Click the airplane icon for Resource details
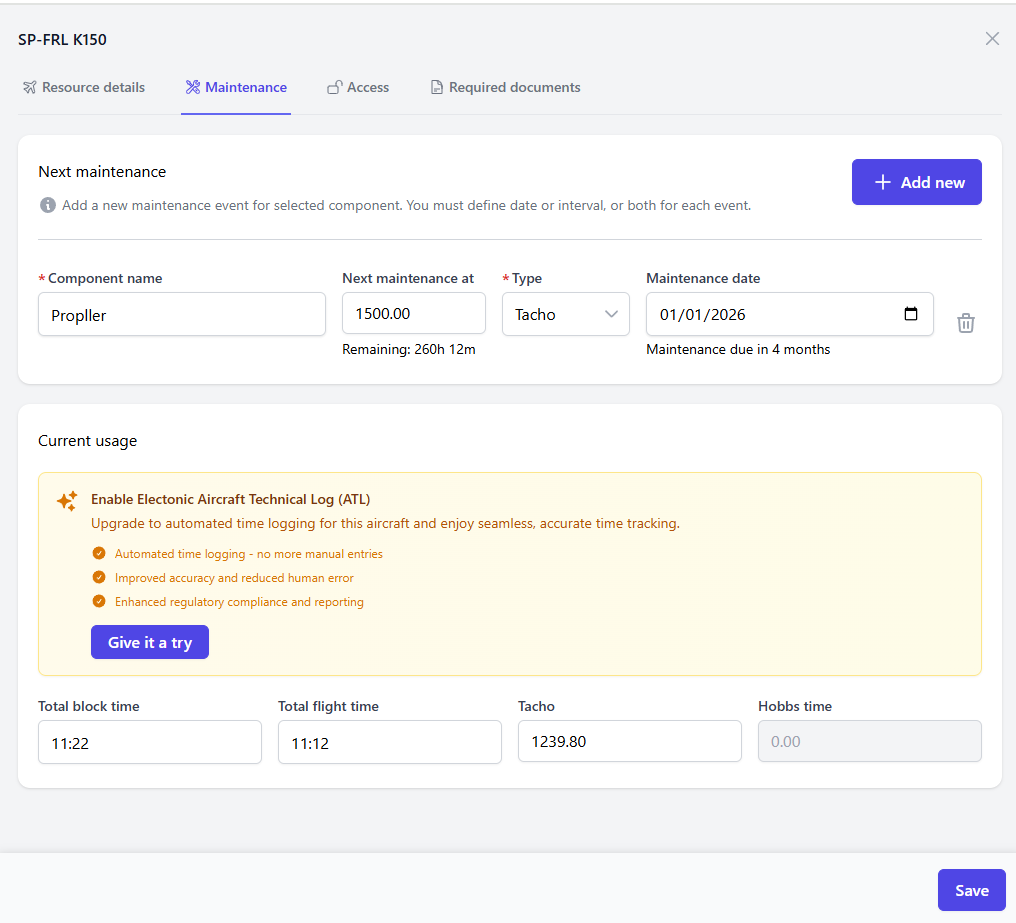Image resolution: width=1016 pixels, height=923 pixels. tap(29, 88)
